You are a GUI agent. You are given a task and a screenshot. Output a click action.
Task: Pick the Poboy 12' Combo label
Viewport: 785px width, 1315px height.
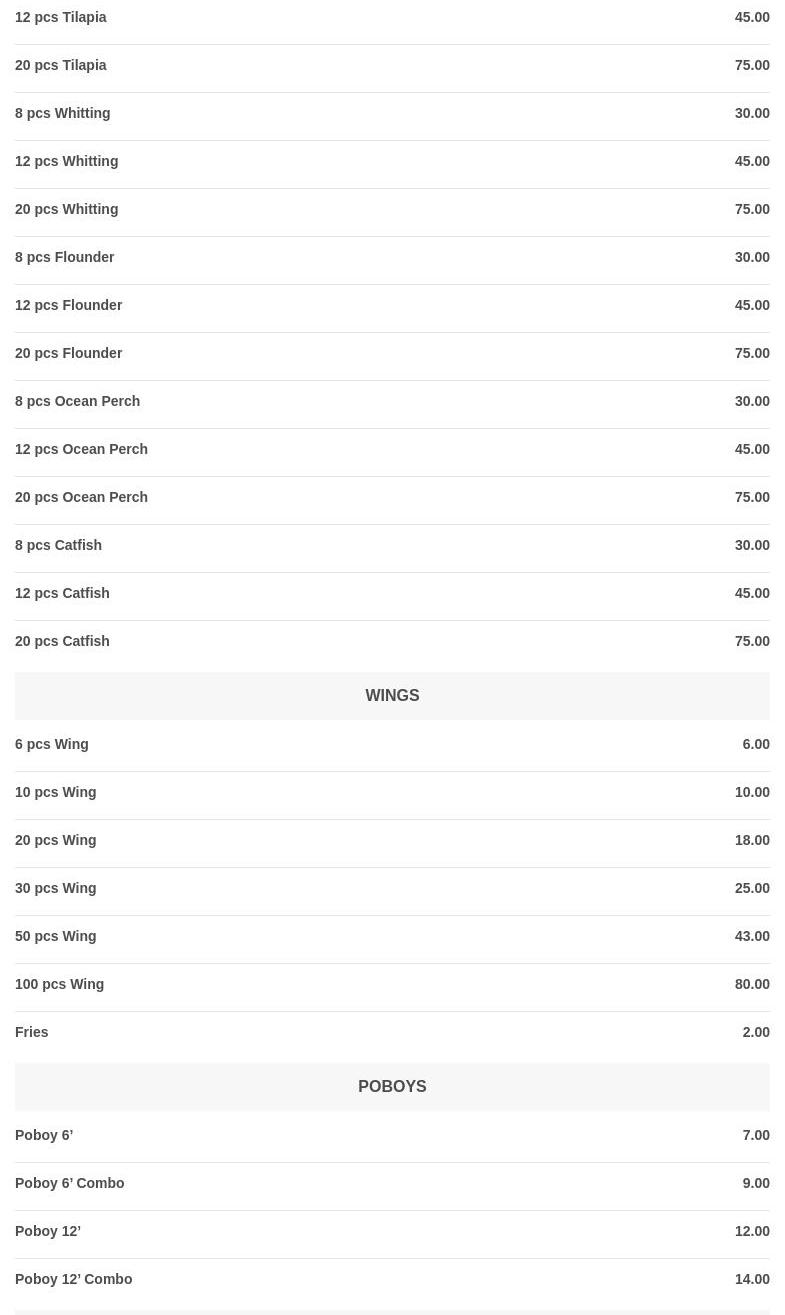click(74, 1279)
